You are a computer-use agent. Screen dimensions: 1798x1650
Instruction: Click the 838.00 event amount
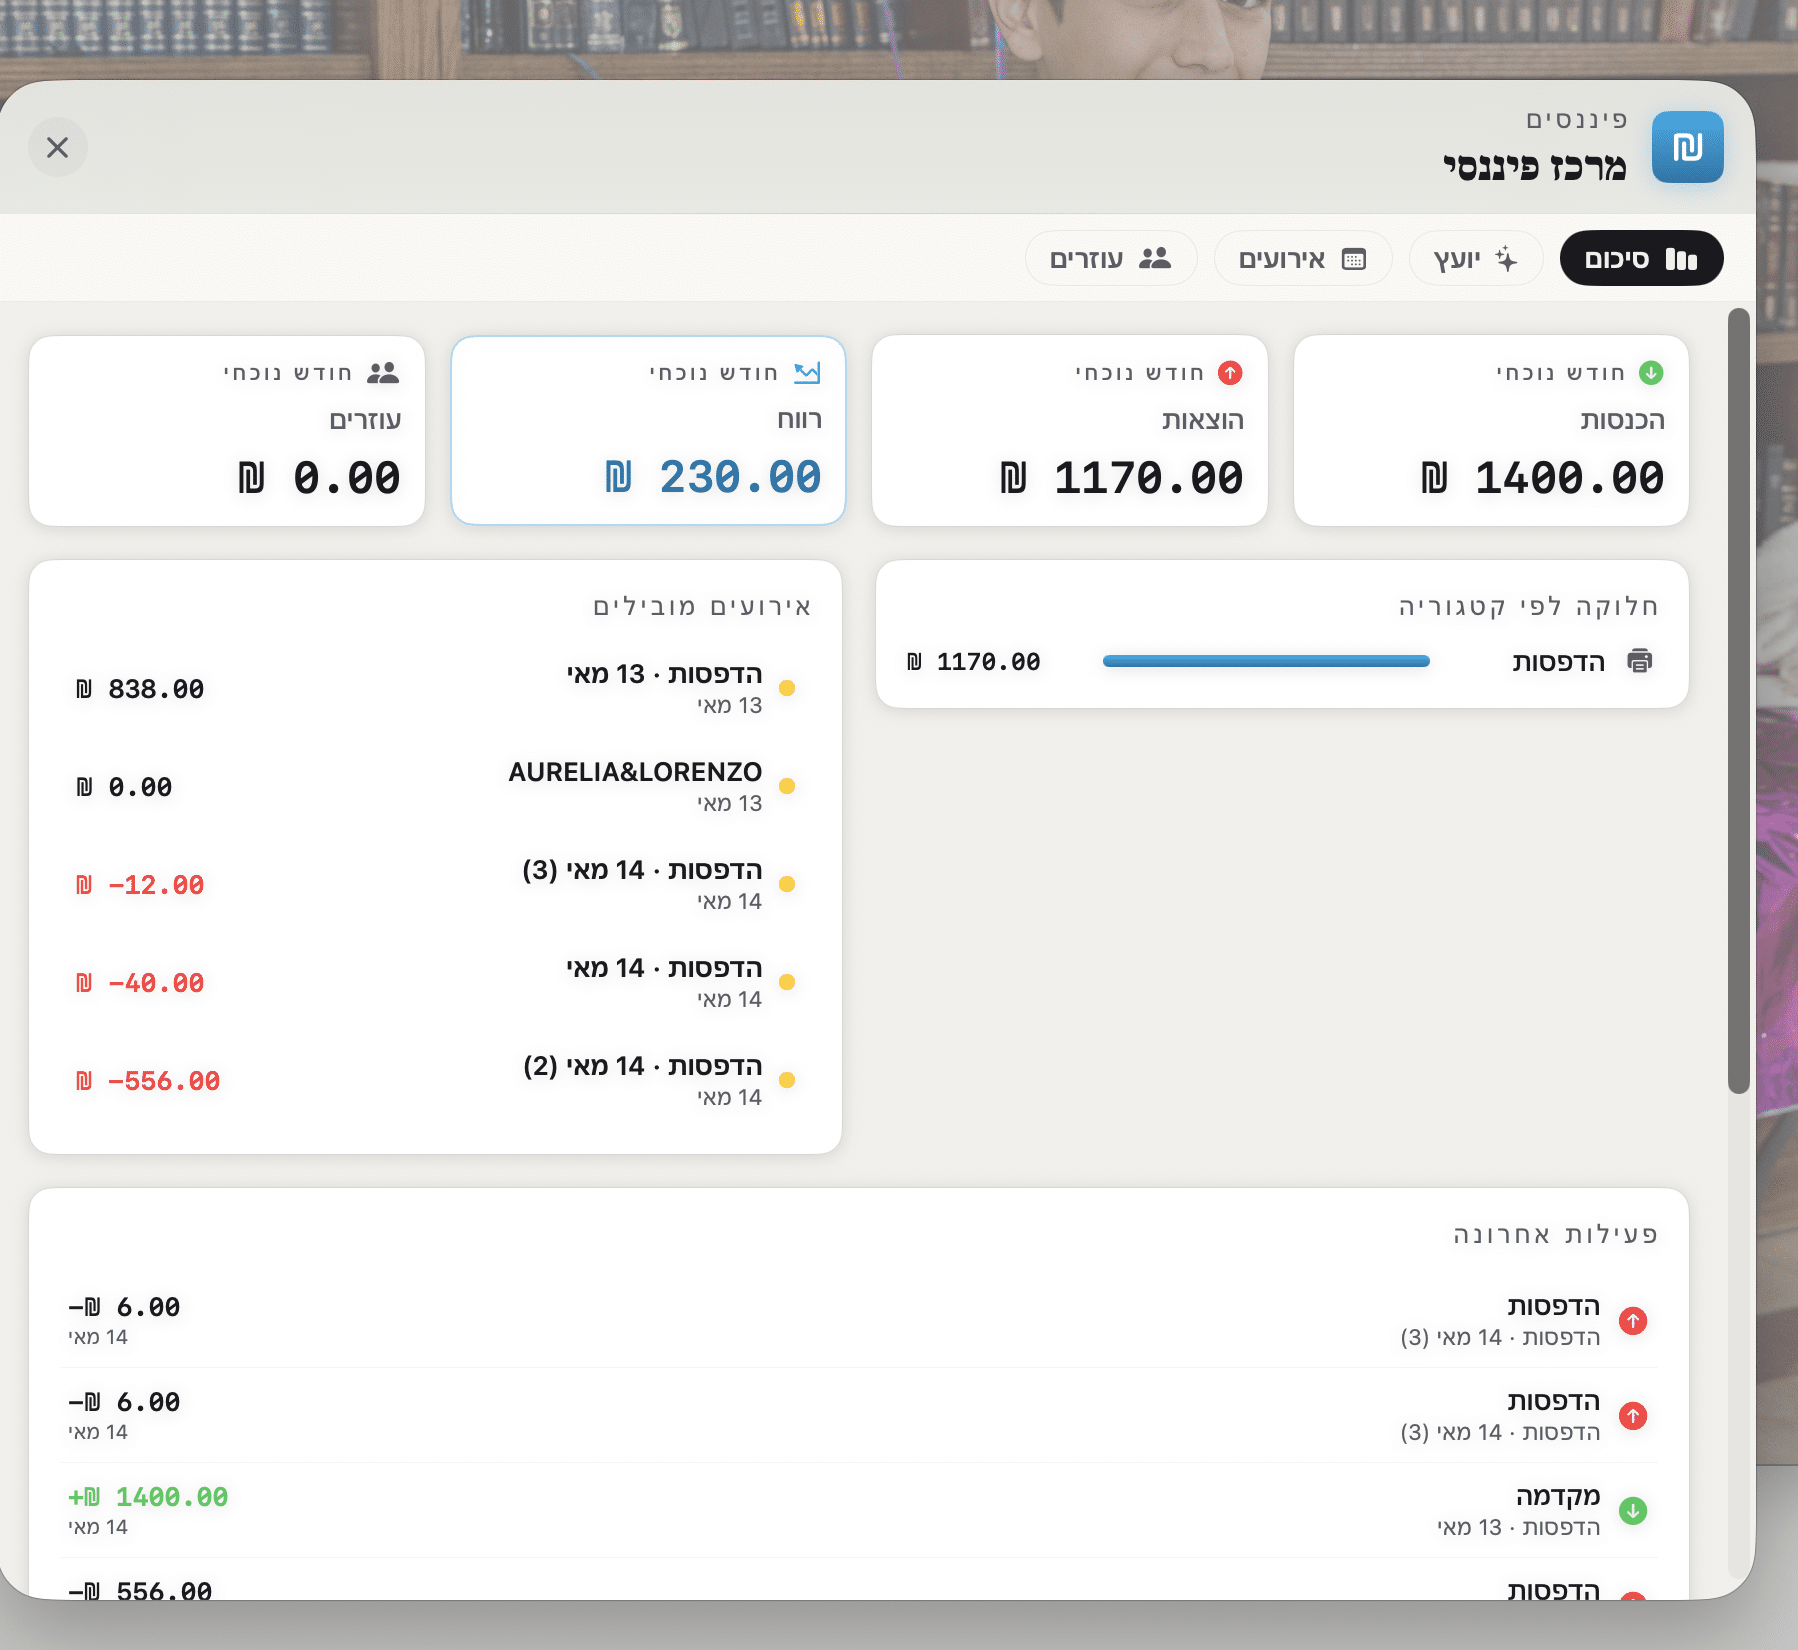(x=140, y=689)
